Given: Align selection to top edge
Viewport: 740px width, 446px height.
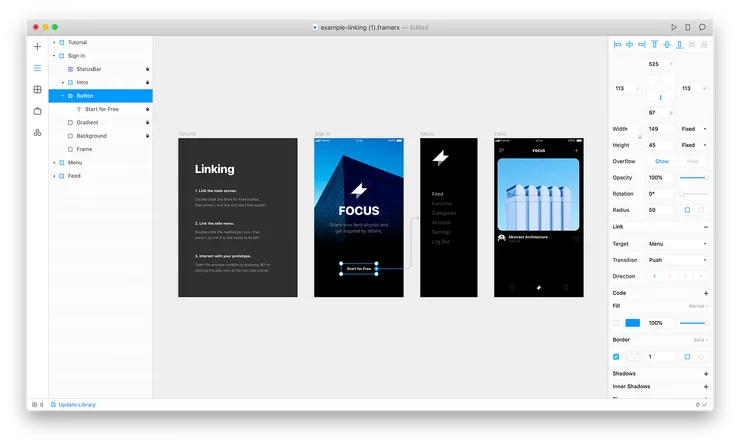Looking at the screenshot, I should coord(654,44).
